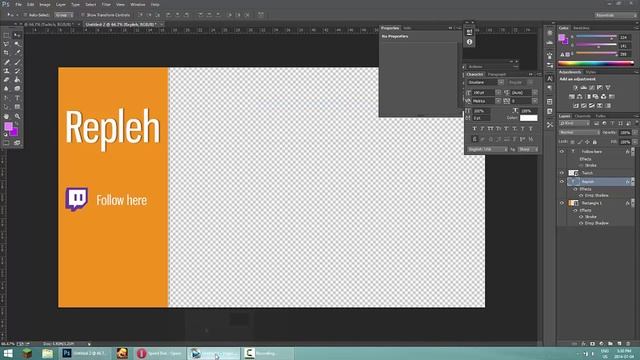Select the Blur tool
The image size is (640, 360).
(x=6, y=88)
